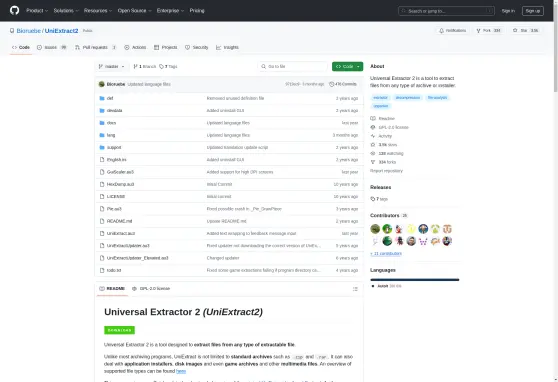
Task: Click the Report repository link
Action: pos(386,171)
